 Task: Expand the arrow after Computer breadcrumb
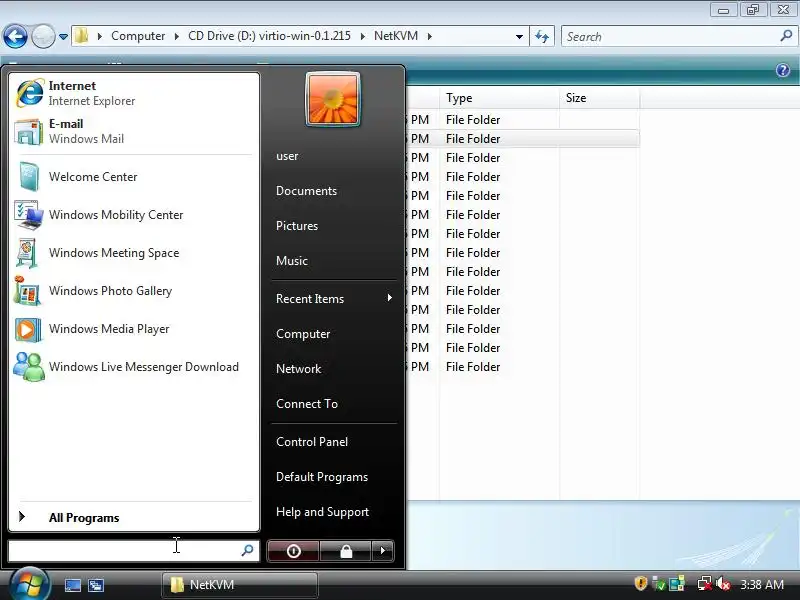point(177,36)
